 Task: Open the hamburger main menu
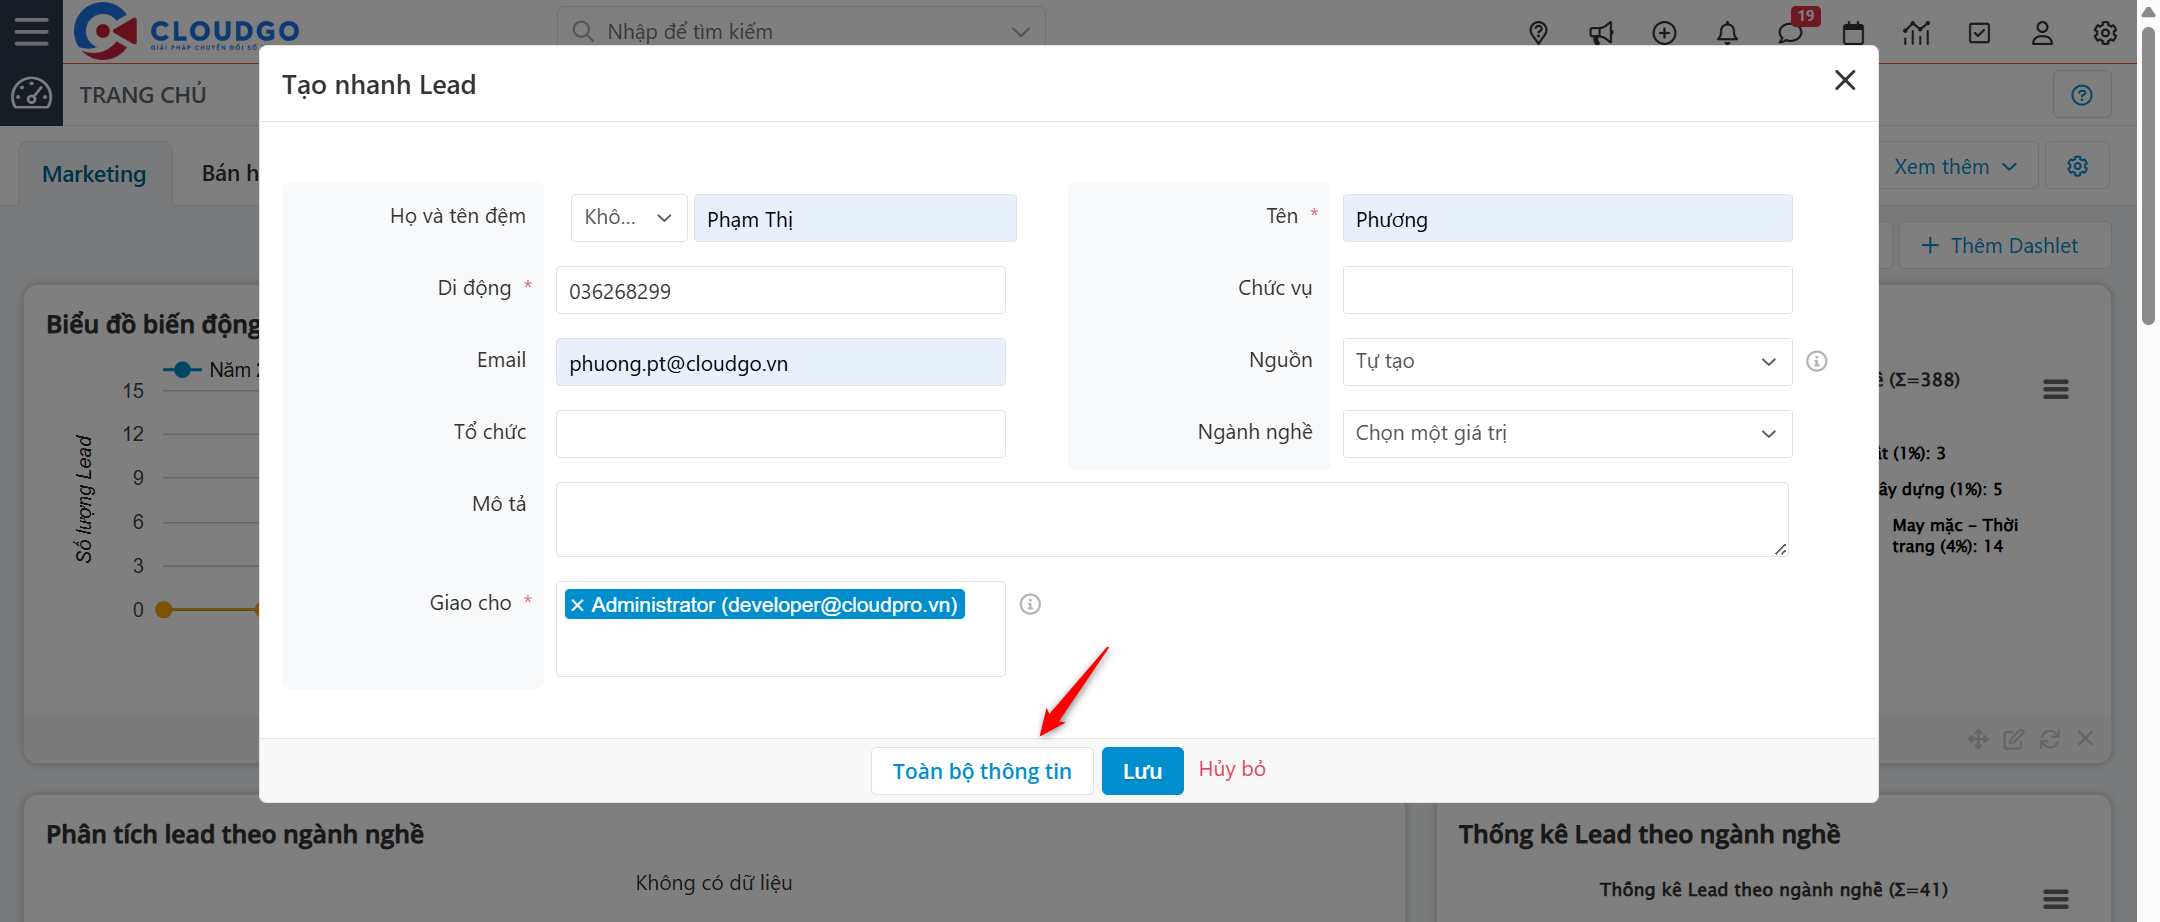tap(31, 31)
